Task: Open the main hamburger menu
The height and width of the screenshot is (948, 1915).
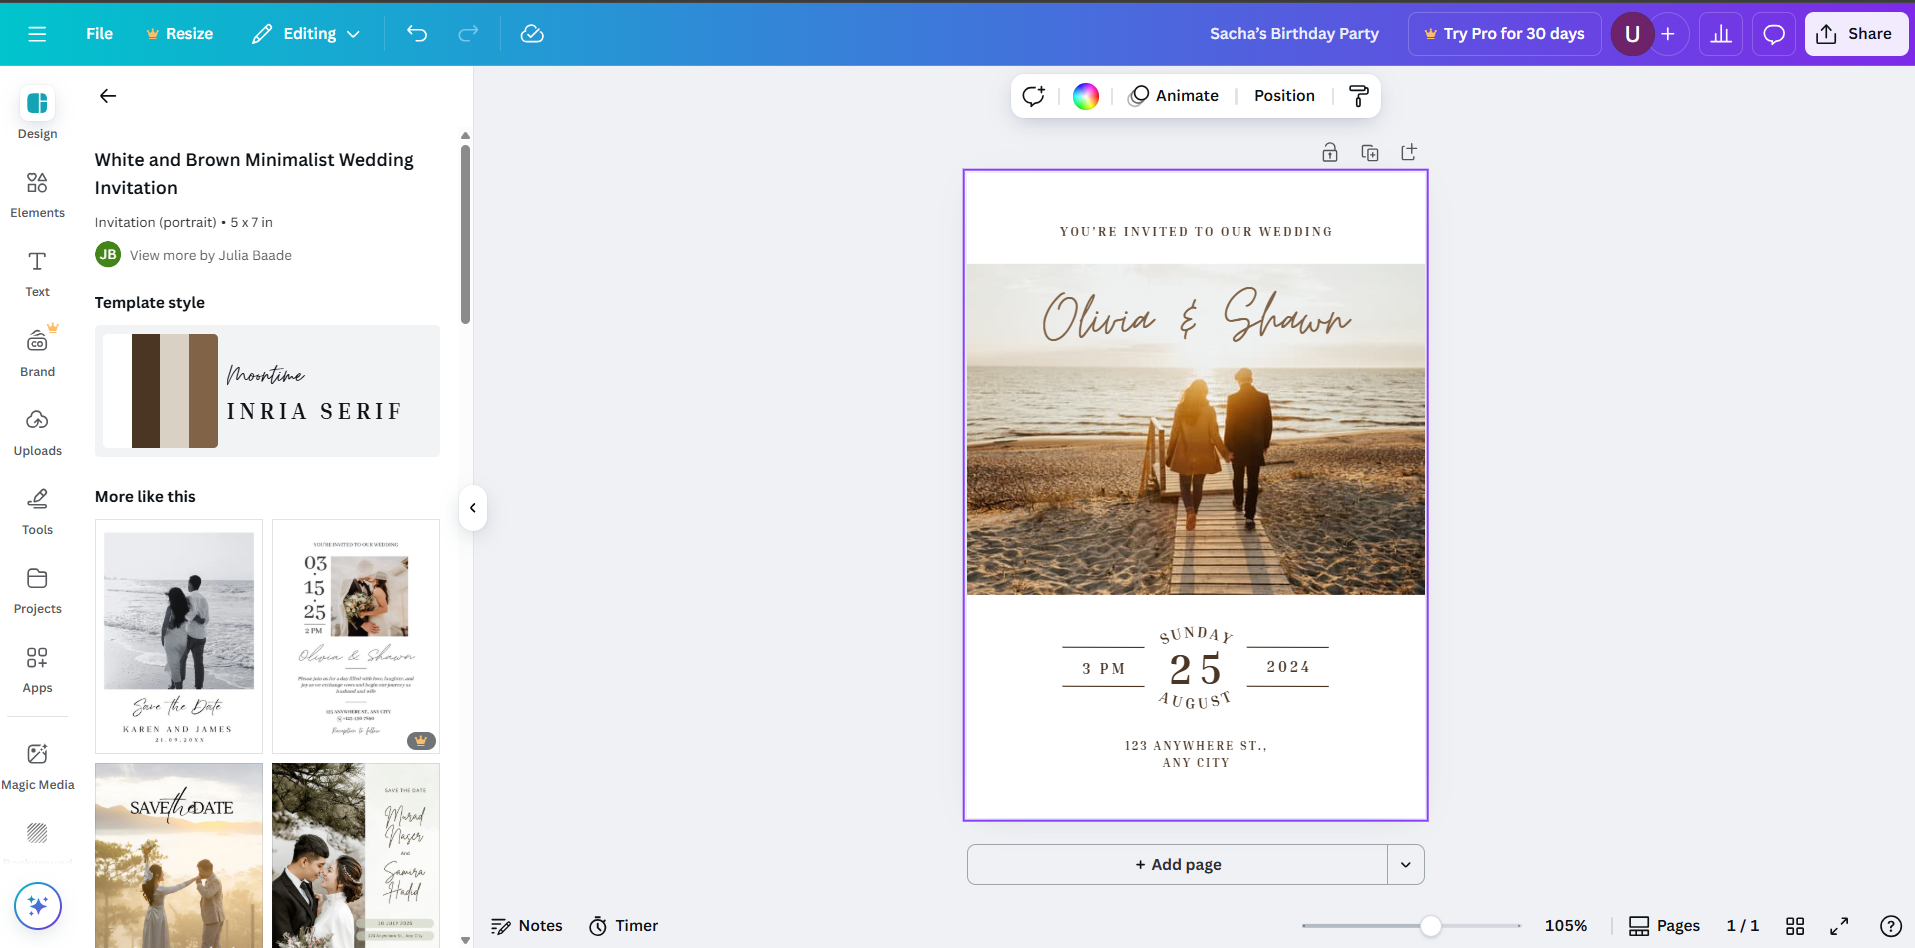Action: coord(37,34)
